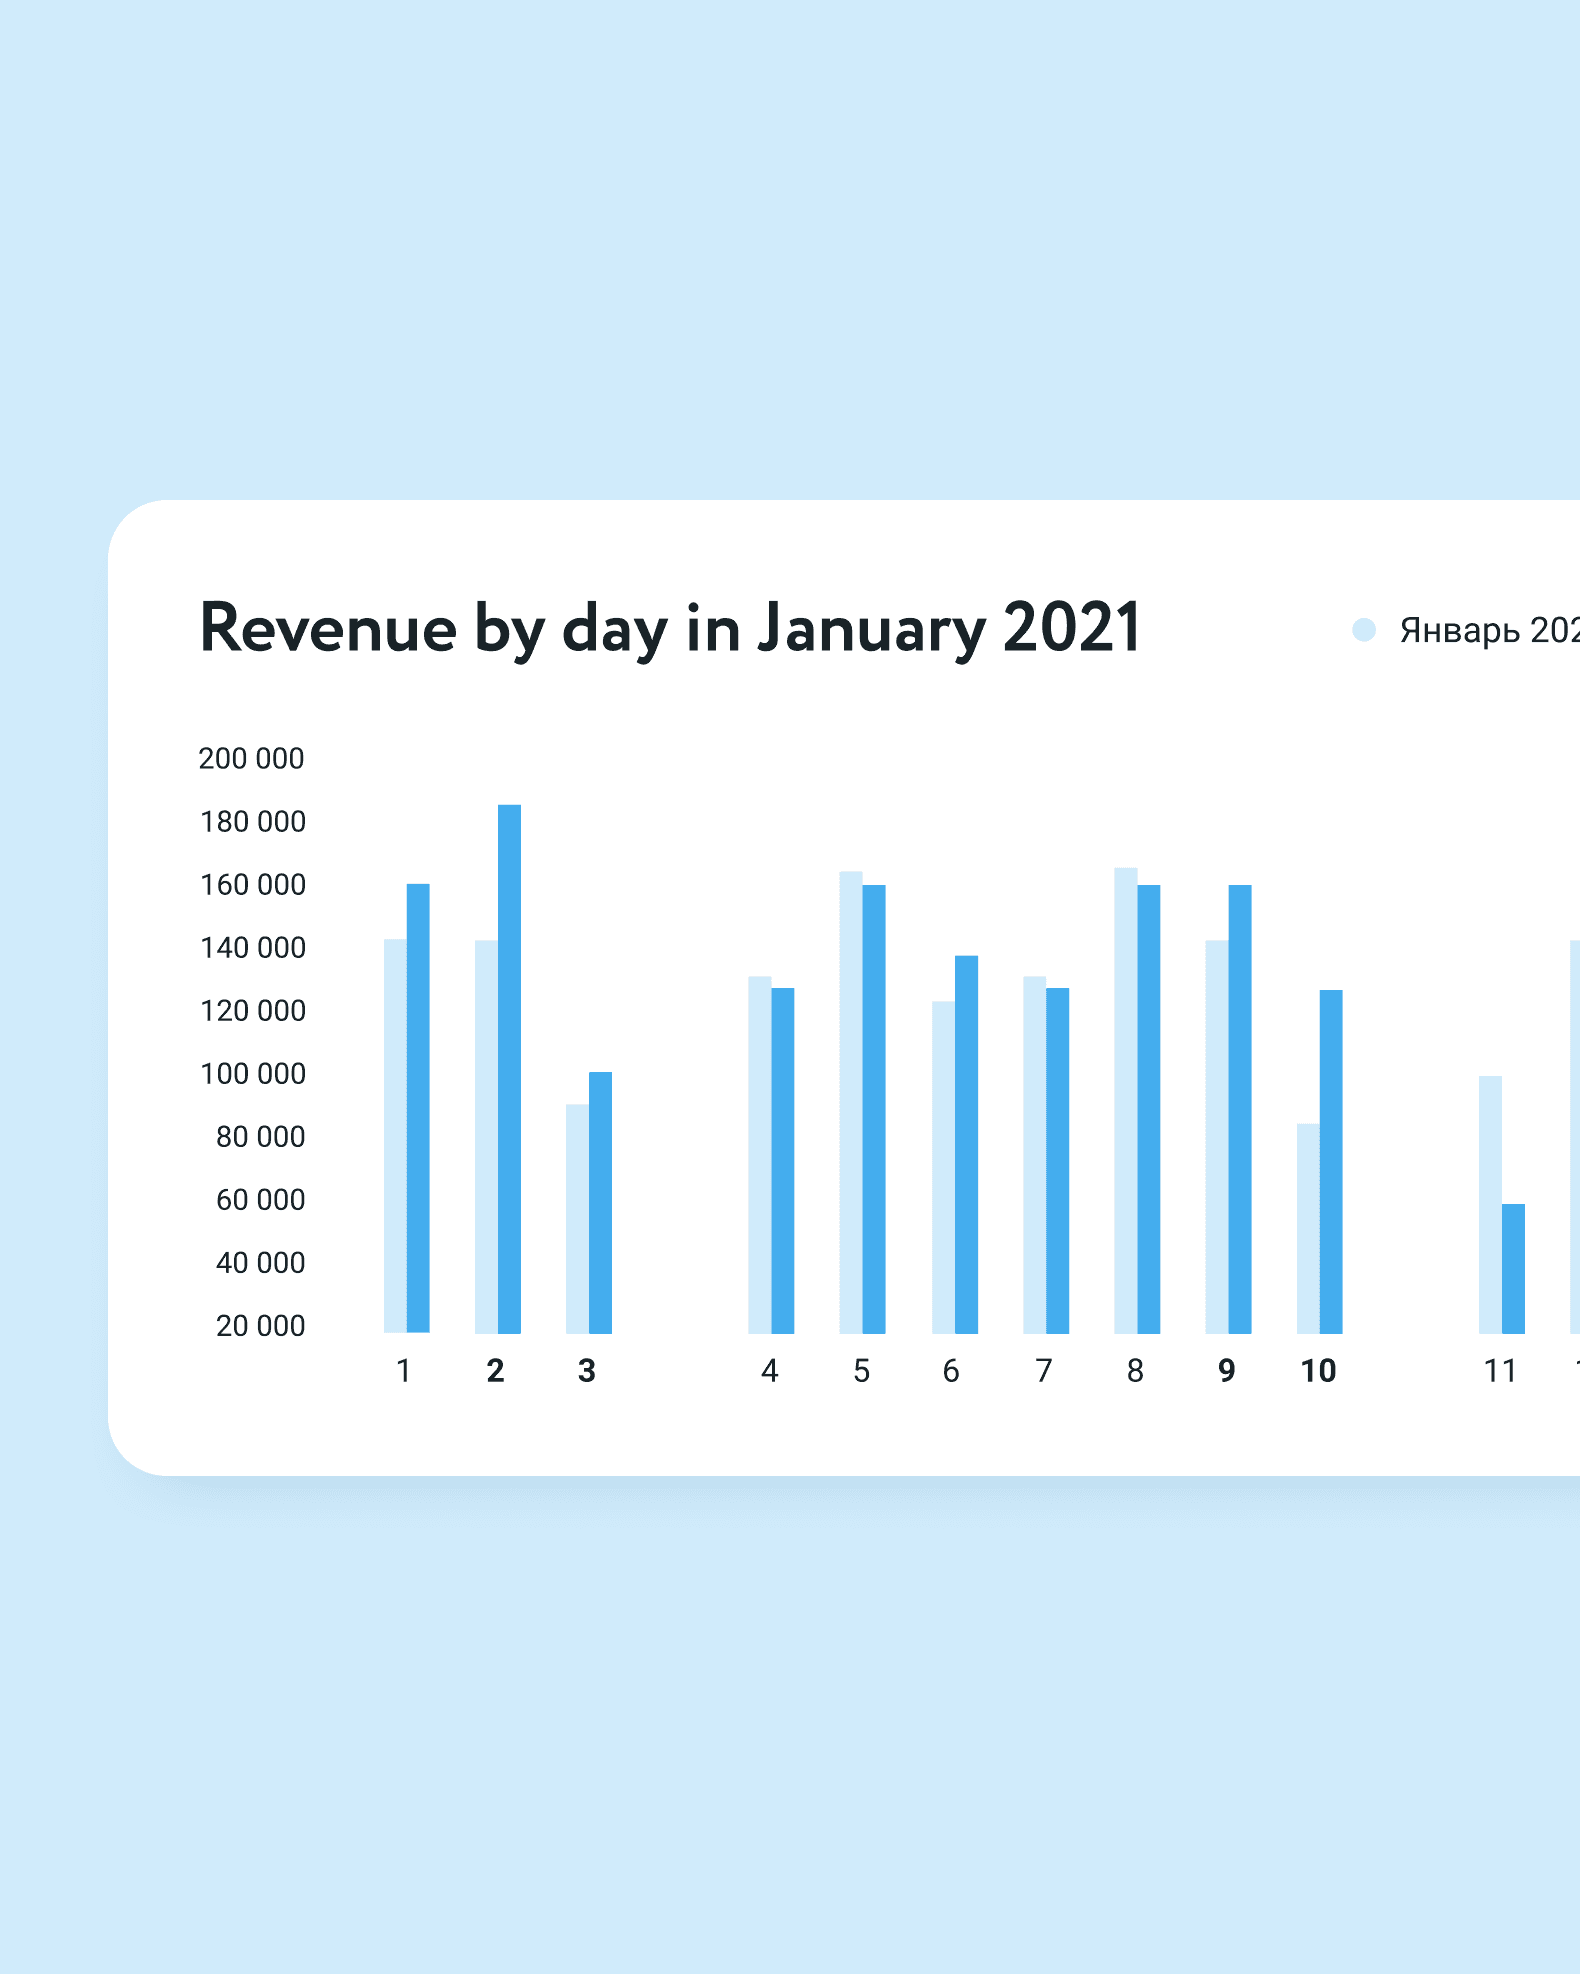This screenshot has height=1974, width=1580.
Task: Click the short dark blue bar for day 11
Action: (x=1513, y=1269)
